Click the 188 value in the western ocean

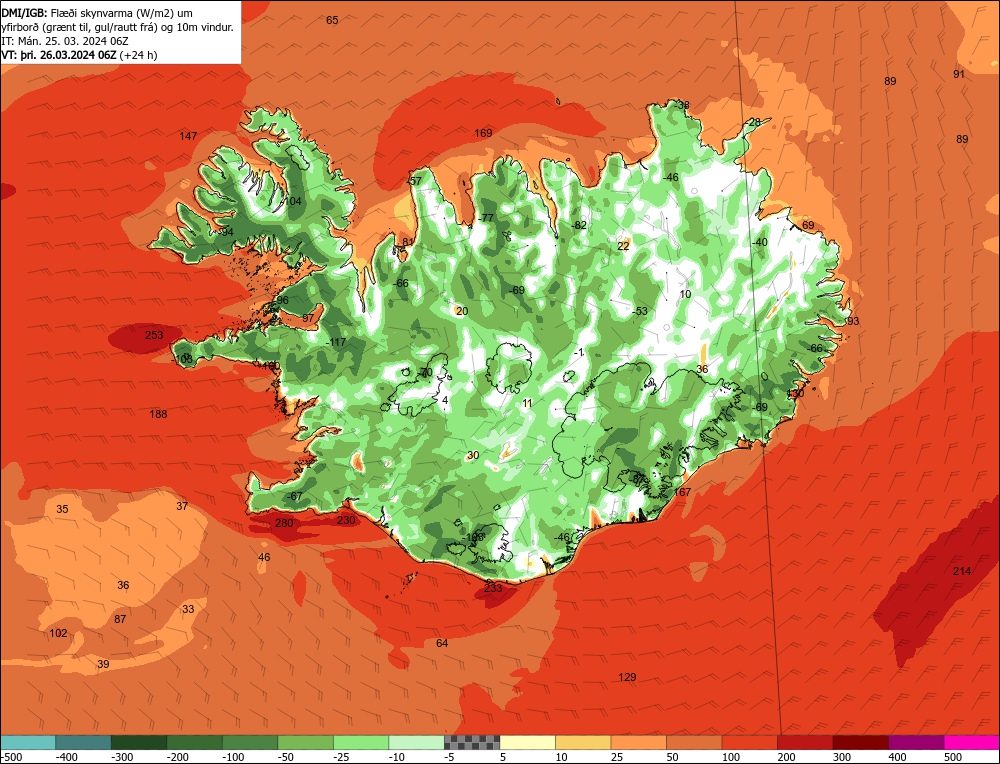pyautogui.click(x=158, y=414)
